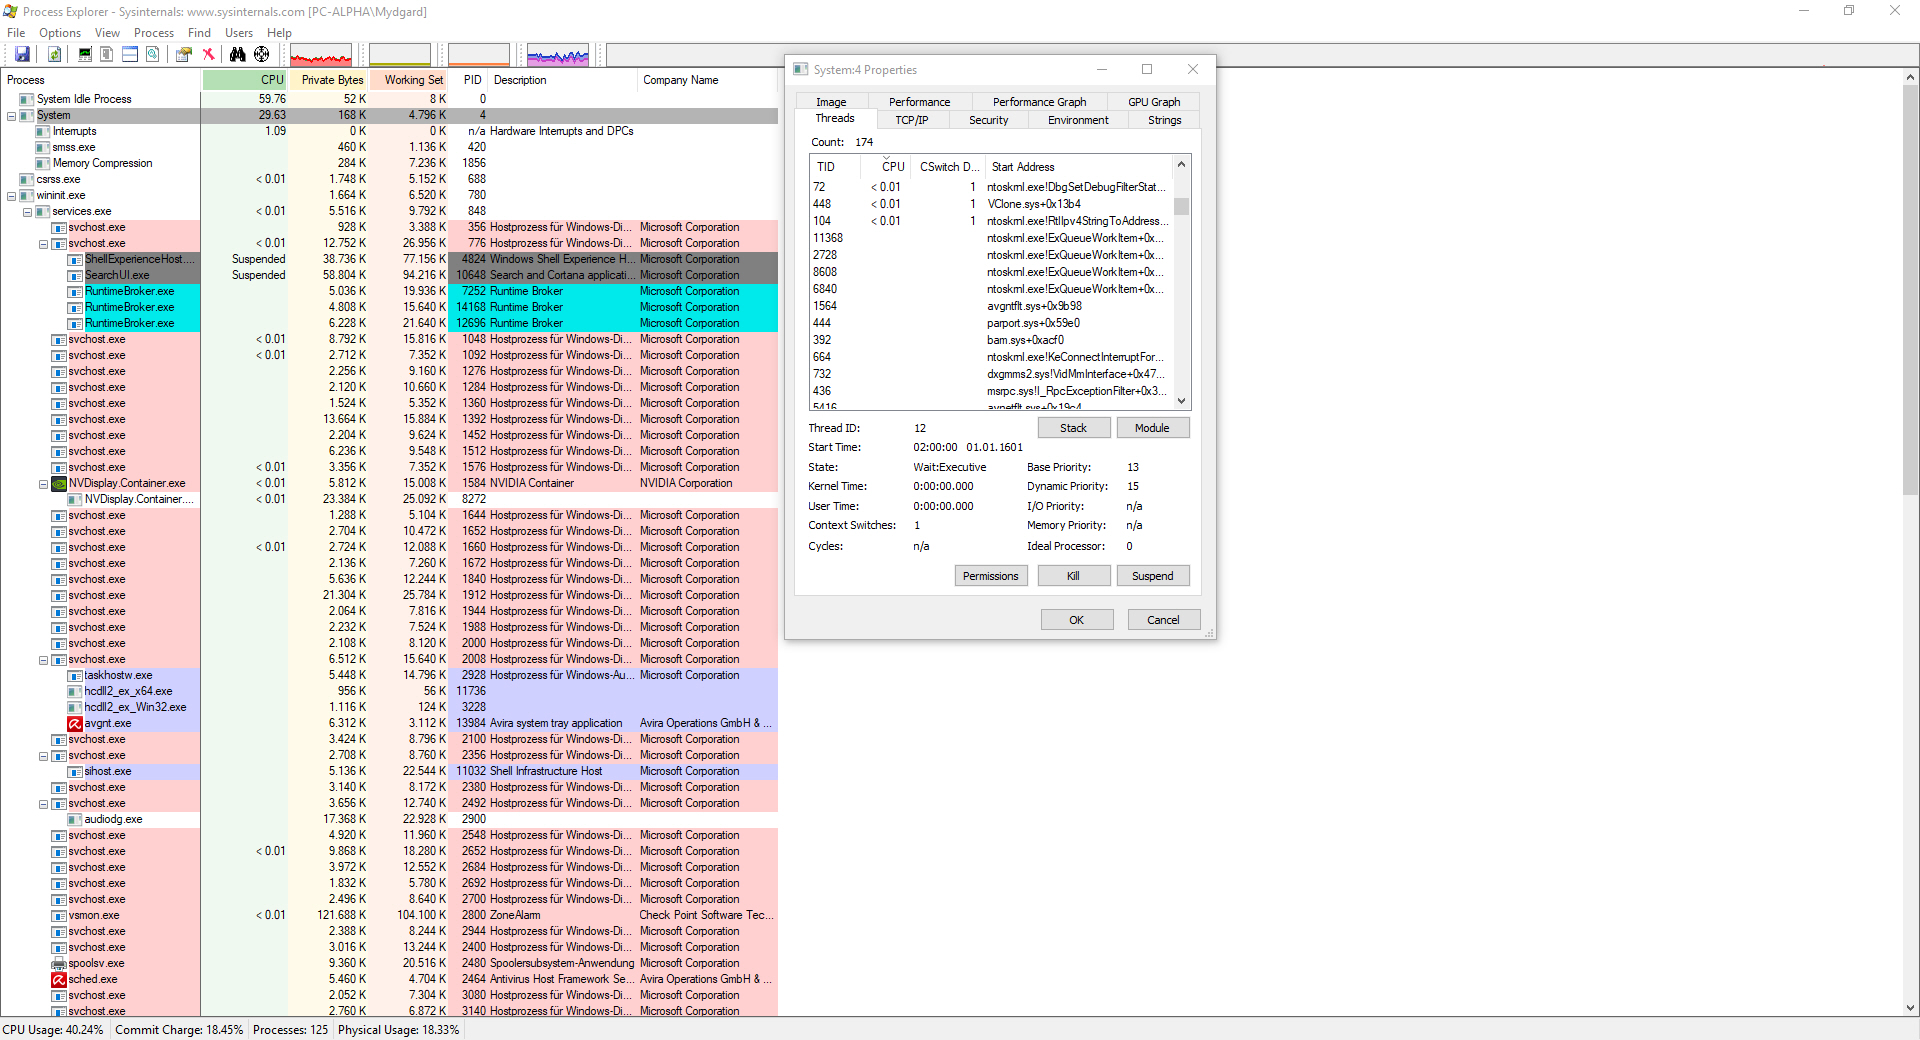Click the binoculars Find Handle icon
The width and height of the screenshot is (1920, 1040).
238,55
